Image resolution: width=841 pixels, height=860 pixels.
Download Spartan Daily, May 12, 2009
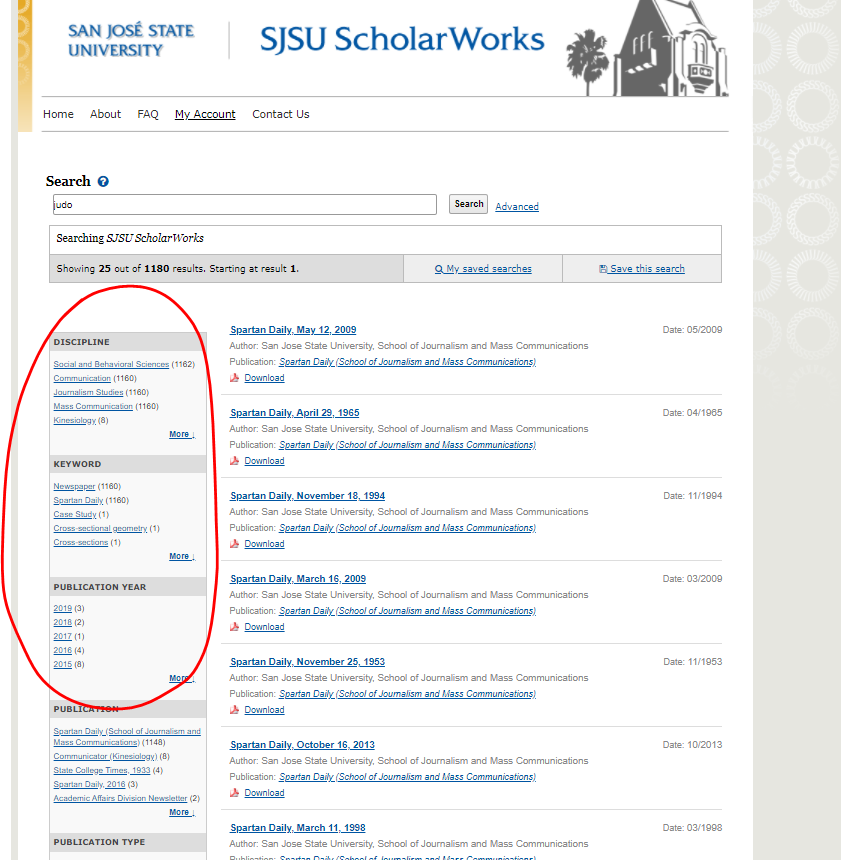[x=264, y=378]
